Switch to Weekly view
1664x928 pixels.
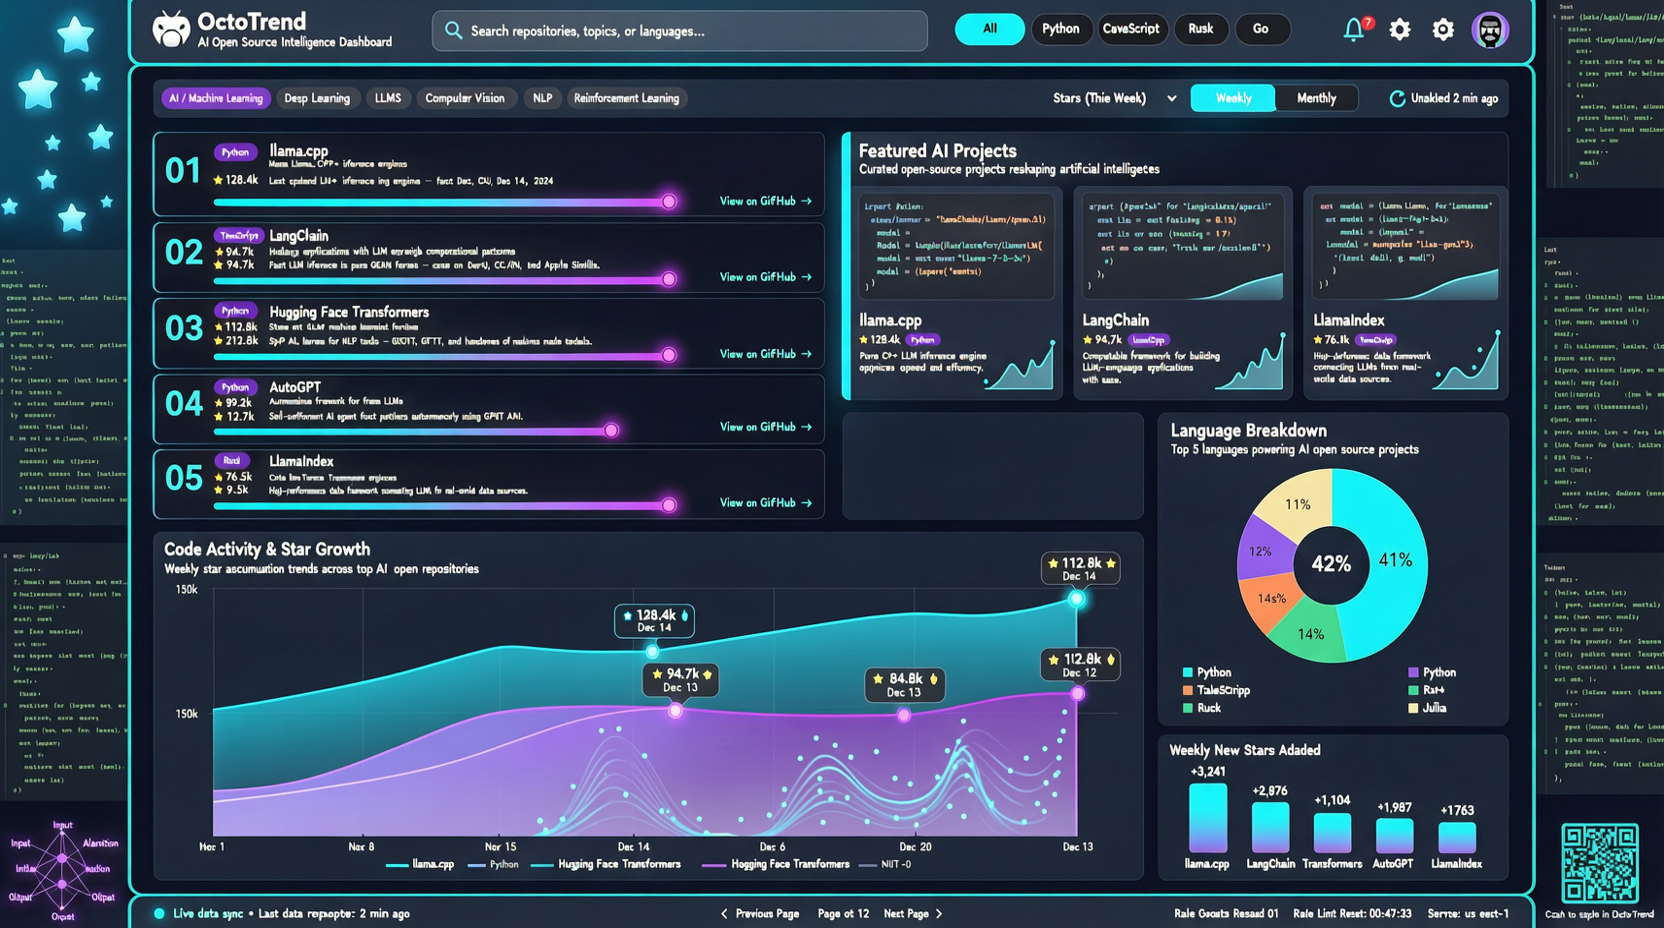pos(1233,98)
